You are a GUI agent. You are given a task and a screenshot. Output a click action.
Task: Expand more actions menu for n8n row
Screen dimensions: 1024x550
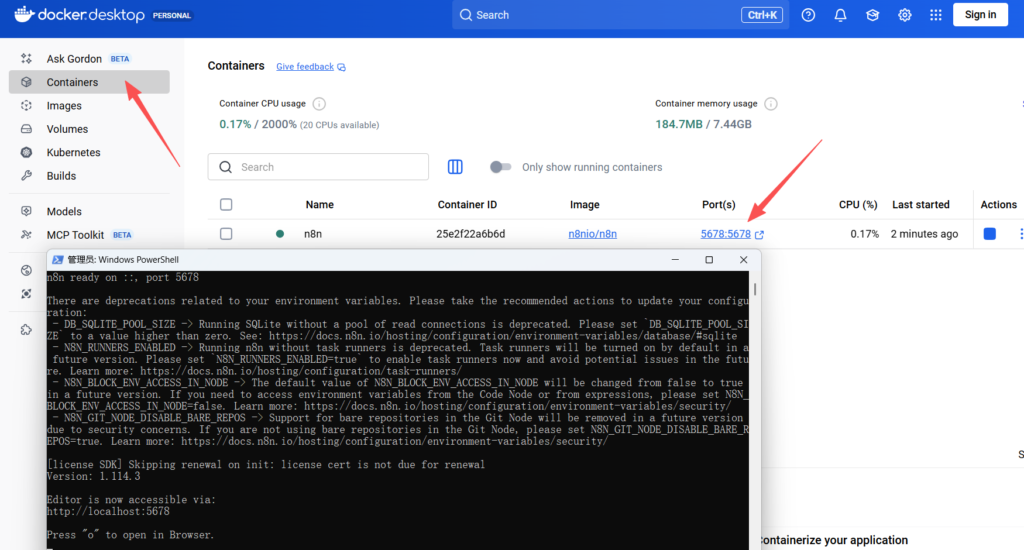click(x=1020, y=234)
